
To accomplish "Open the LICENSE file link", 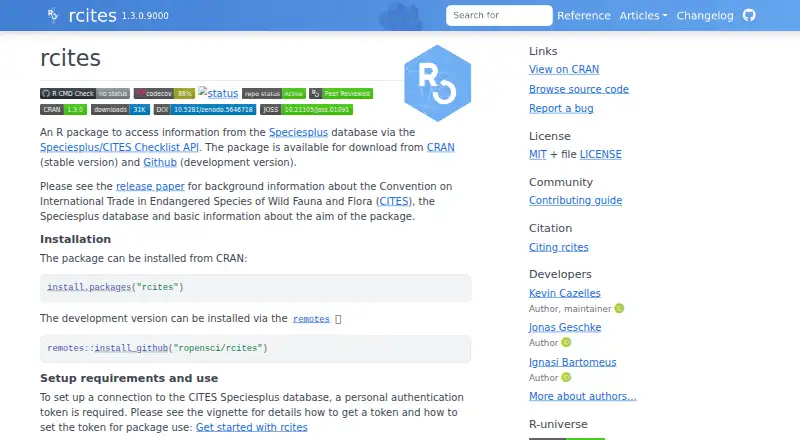I will [x=601, y=154].
